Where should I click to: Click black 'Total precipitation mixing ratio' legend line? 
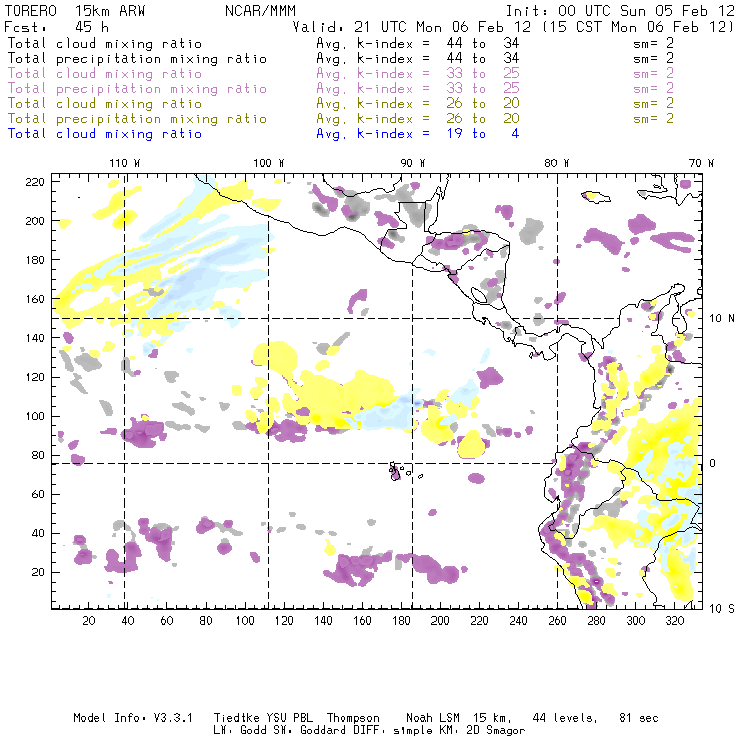coord(137,59)
